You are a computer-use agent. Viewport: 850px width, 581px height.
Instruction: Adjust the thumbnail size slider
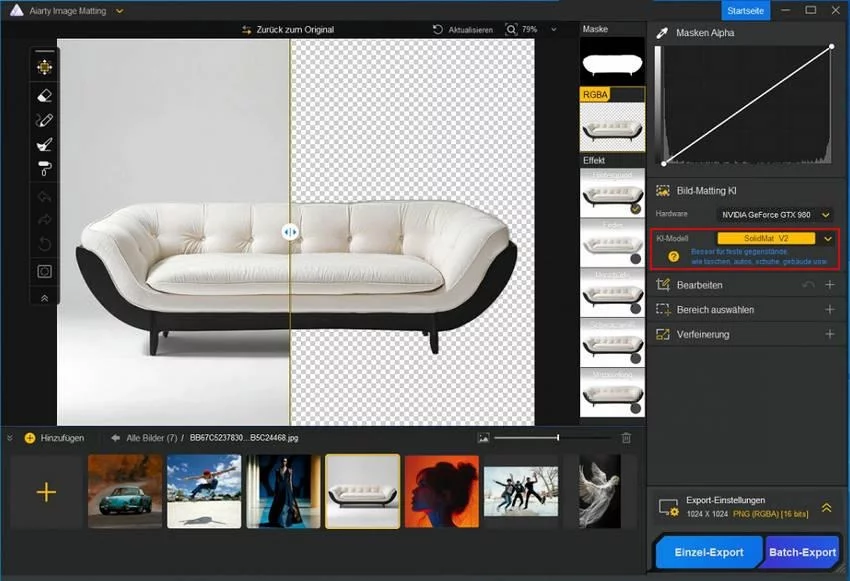point(557,438)
